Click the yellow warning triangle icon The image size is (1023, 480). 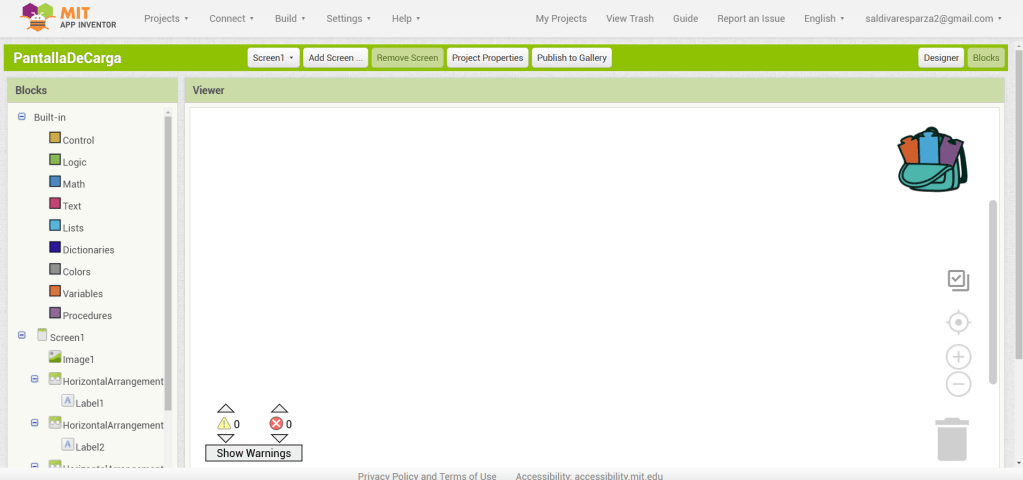coord(224,424)
